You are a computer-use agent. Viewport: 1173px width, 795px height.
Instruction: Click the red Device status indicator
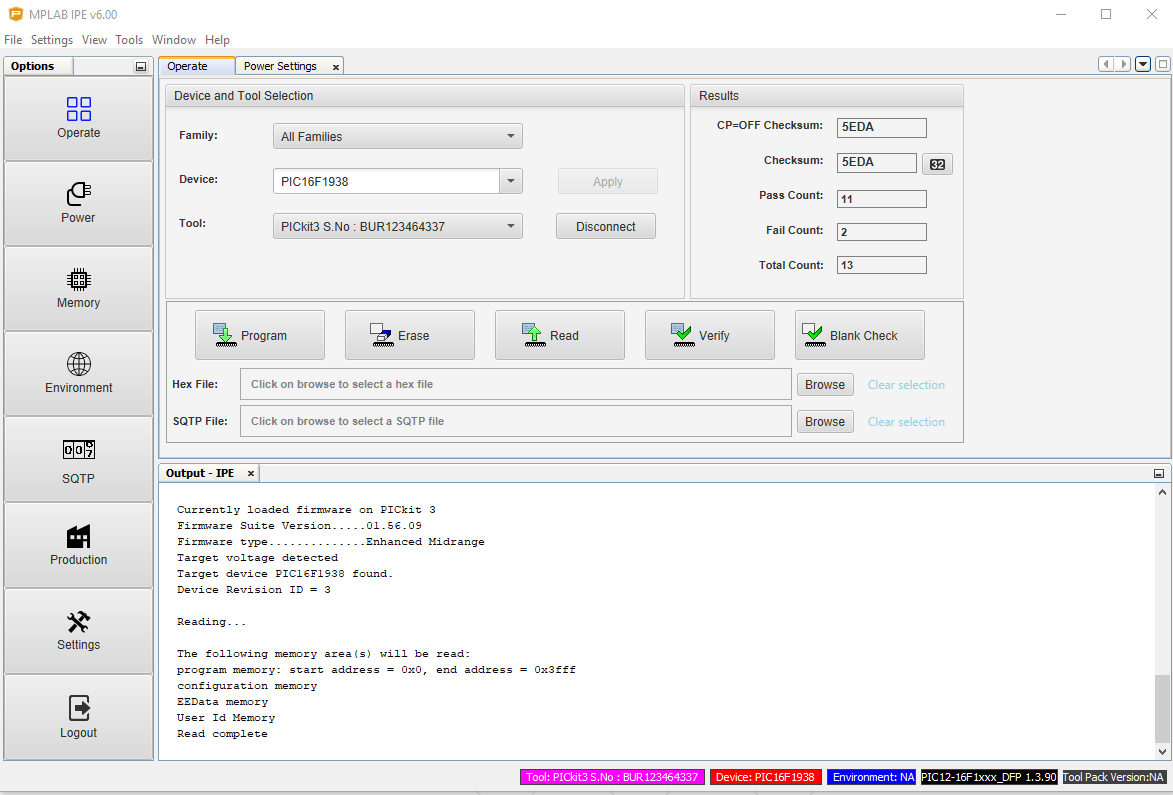point(765,777)
